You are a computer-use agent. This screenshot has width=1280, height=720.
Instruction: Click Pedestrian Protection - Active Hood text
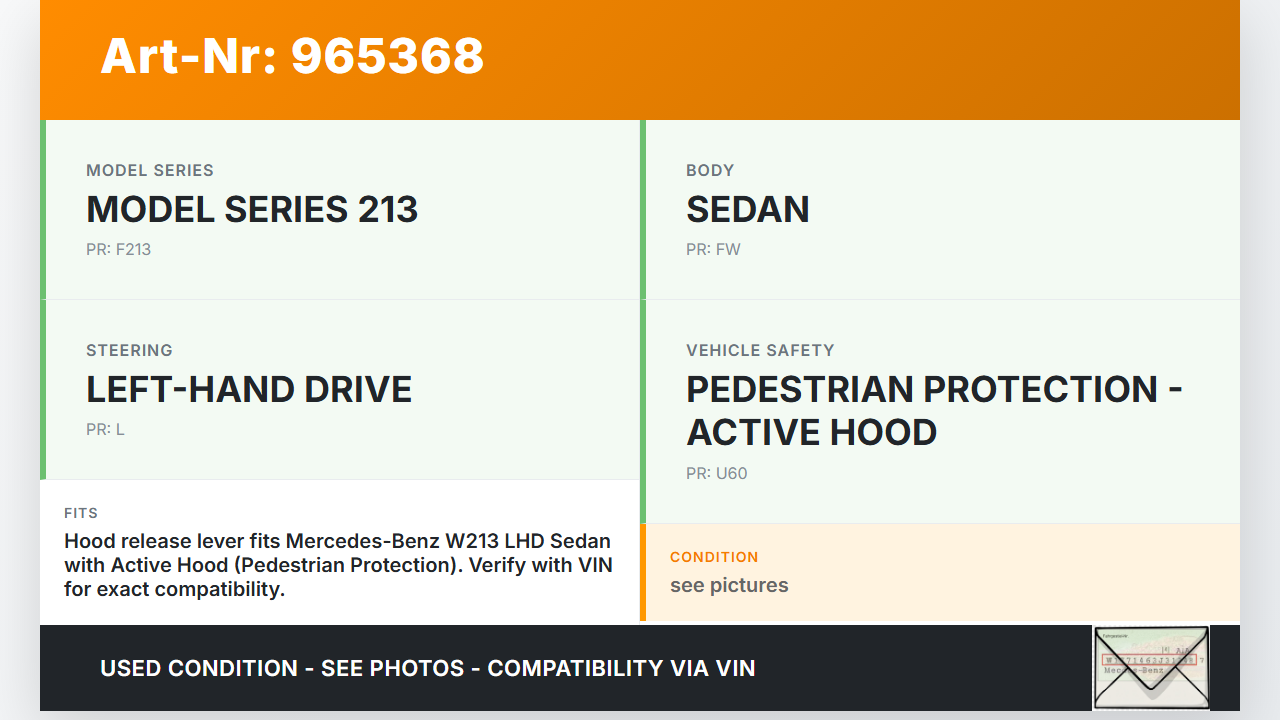coord(934,410)
